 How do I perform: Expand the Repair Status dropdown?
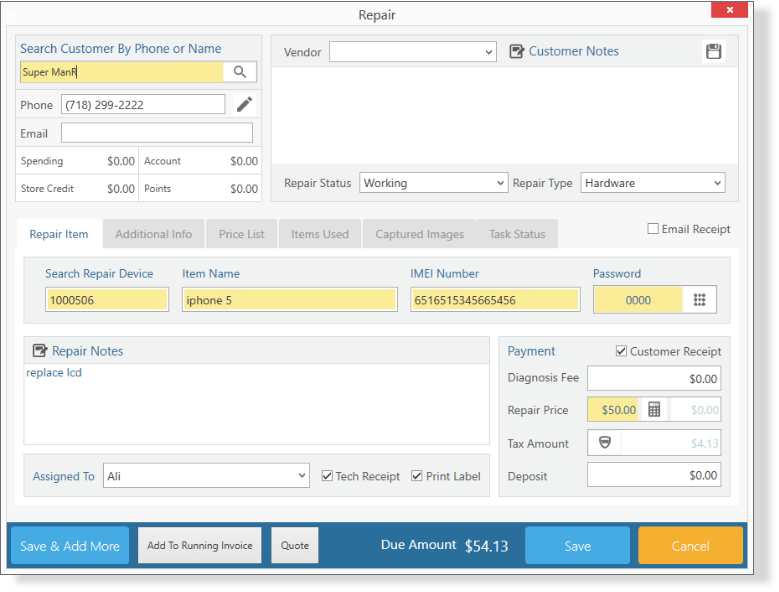[x=433, y=183]
